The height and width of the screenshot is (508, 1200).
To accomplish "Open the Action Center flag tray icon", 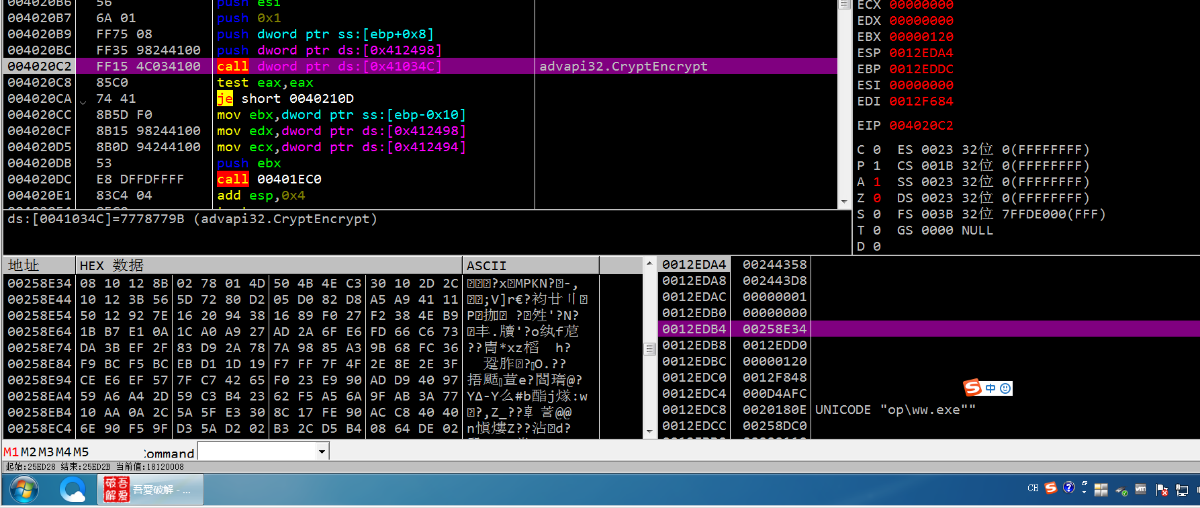I will [x=1162, y=490].
